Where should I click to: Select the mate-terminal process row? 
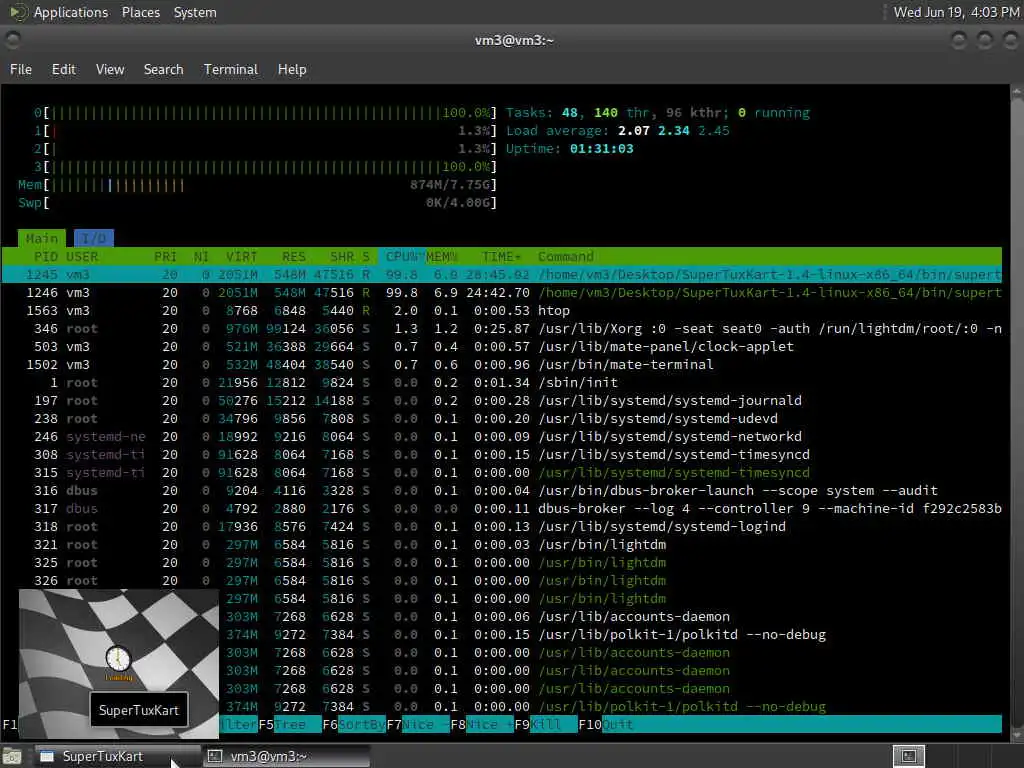(x=502, y=364)
